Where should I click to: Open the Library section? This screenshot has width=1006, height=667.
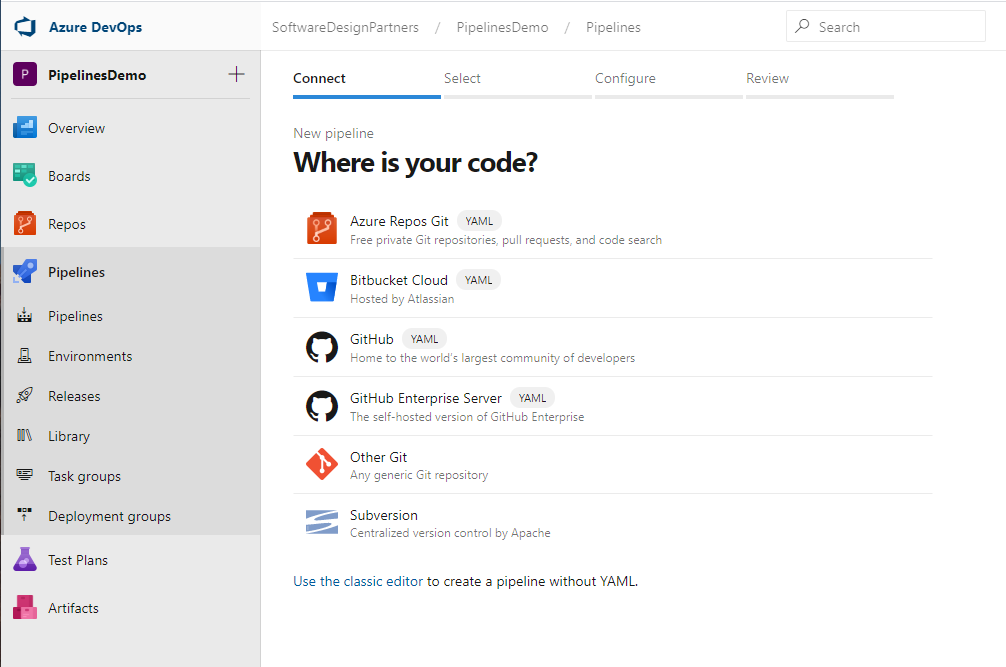click(x=23, y=435)
